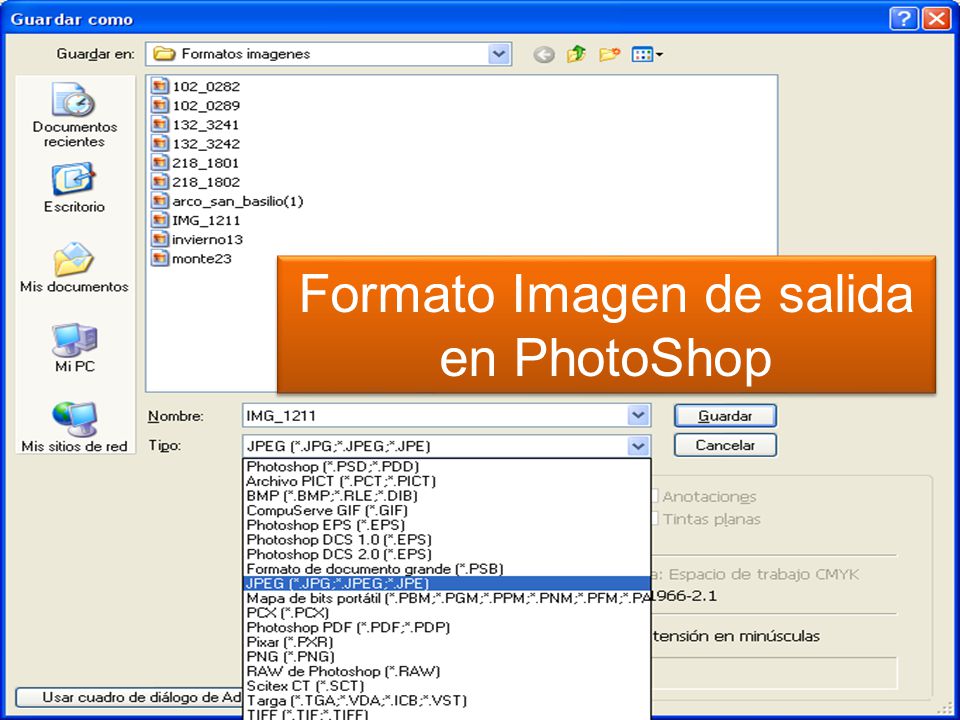The height and width of the screenshot is (720, 960).
Task: Go up one folder level
Action: (576, 54)
